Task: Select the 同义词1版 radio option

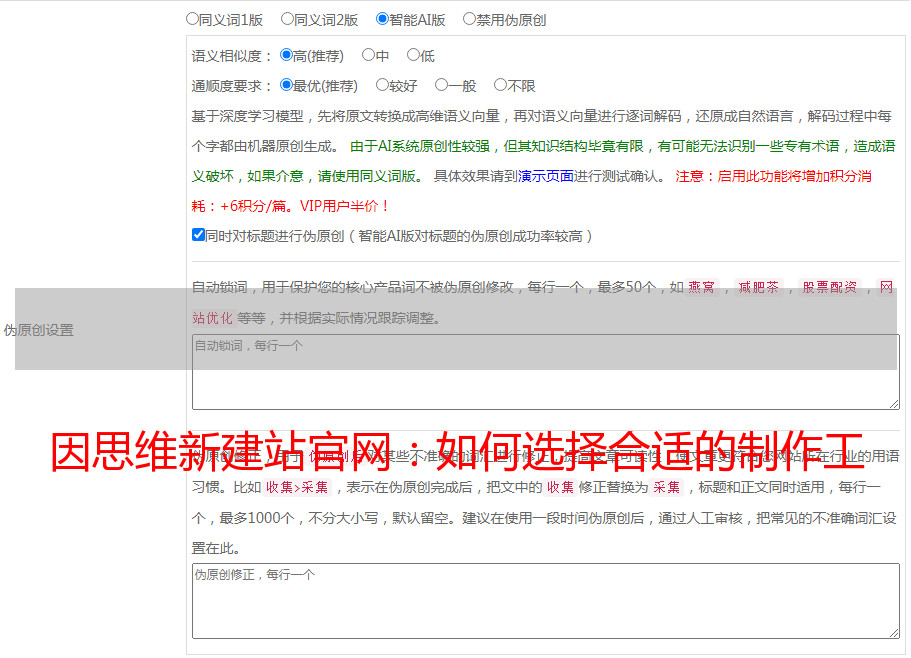Action: pyautogui.click(x=192, y=19)
